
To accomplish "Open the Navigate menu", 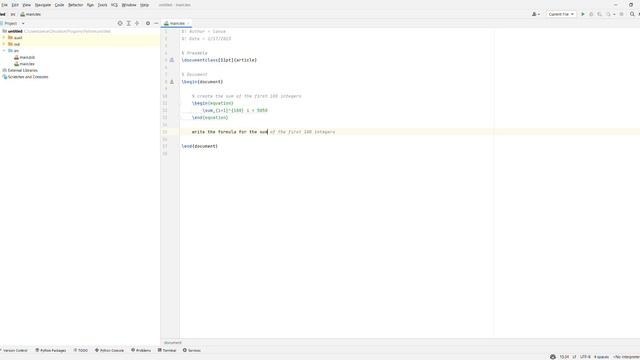I will point(43,5).
